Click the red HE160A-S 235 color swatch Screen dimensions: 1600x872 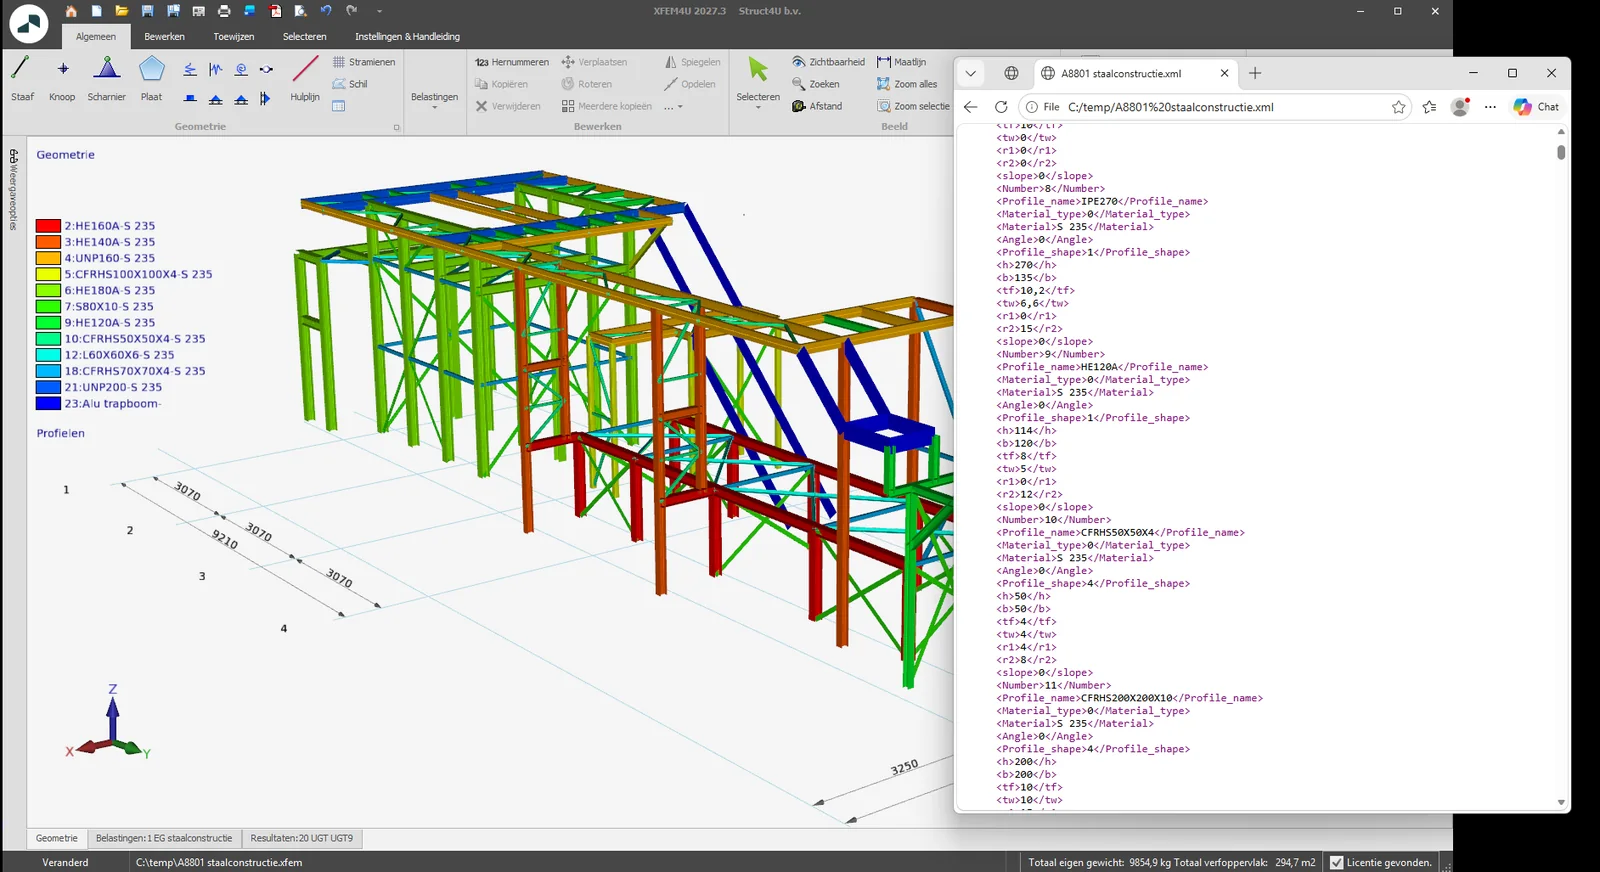point(48,226)
